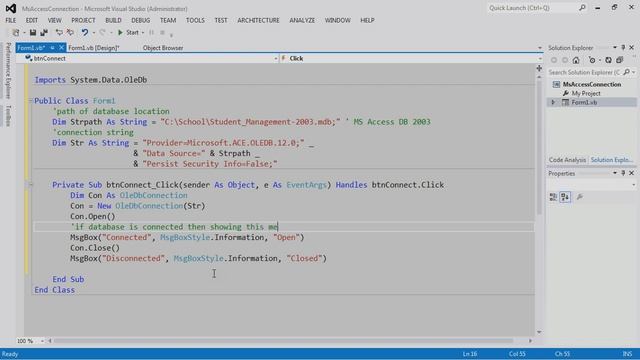This screenshot has width=640, height=360.
Task: Collapse the Public Class Form1 outline
Action: tap(31, 100)
